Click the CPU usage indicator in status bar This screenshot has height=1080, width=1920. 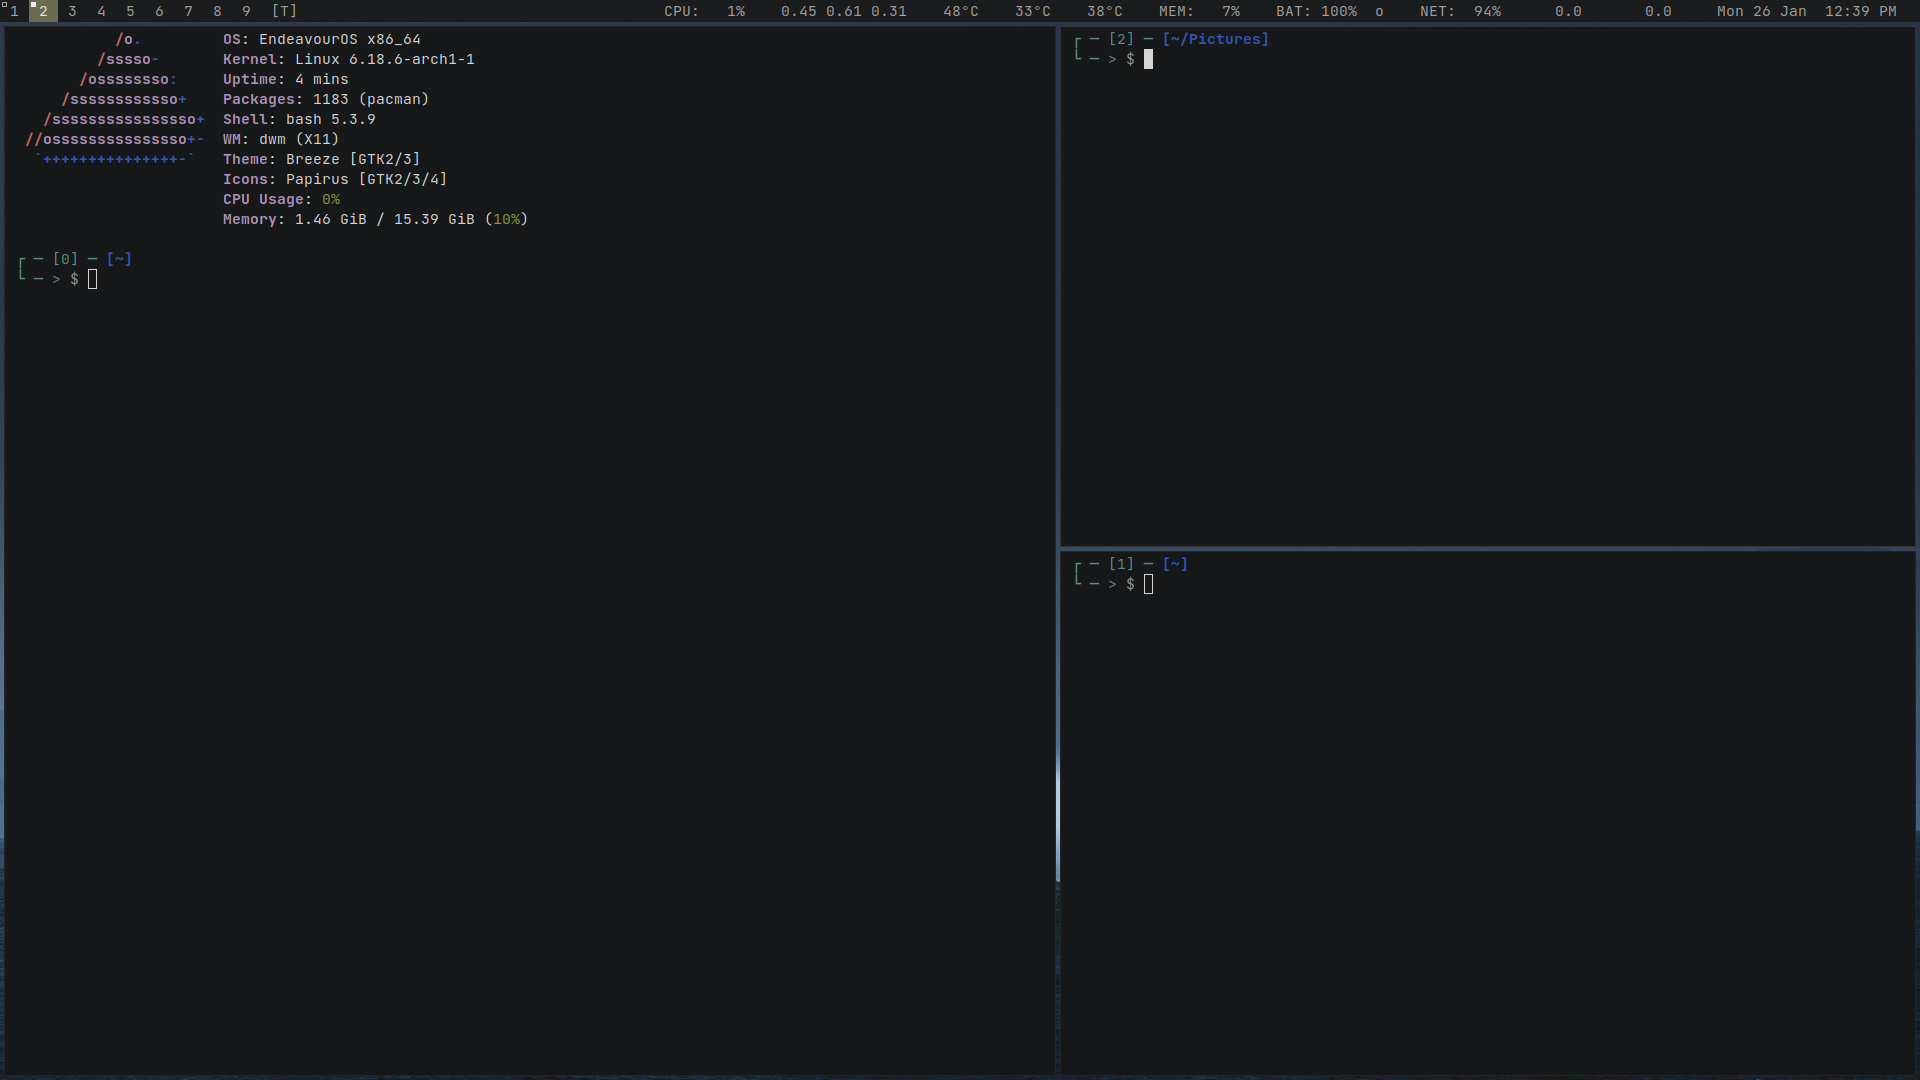pos(704,11)
